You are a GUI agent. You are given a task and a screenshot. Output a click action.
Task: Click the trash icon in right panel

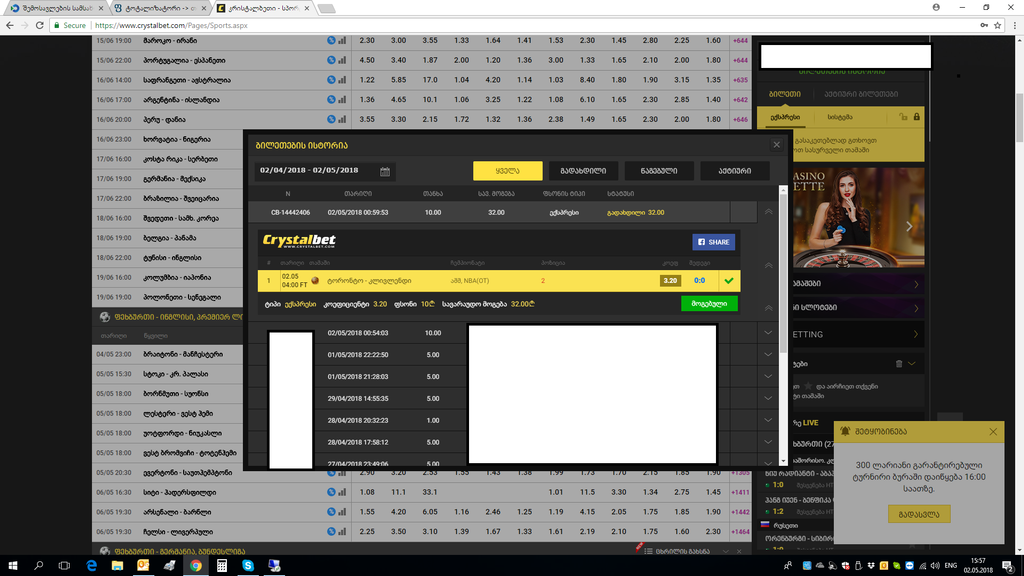[x=899, y=364]
